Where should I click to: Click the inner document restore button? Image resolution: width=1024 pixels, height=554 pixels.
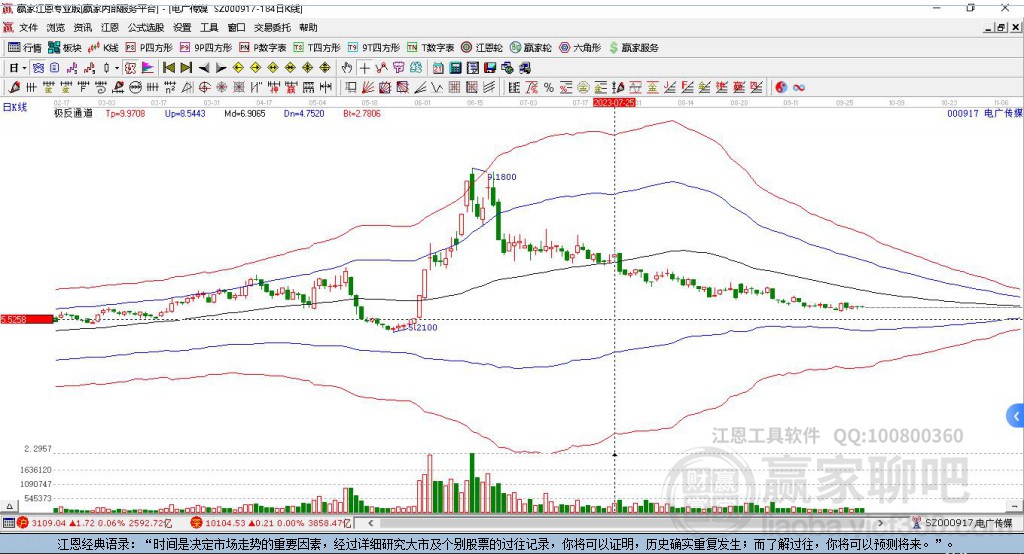[1001, 27]
